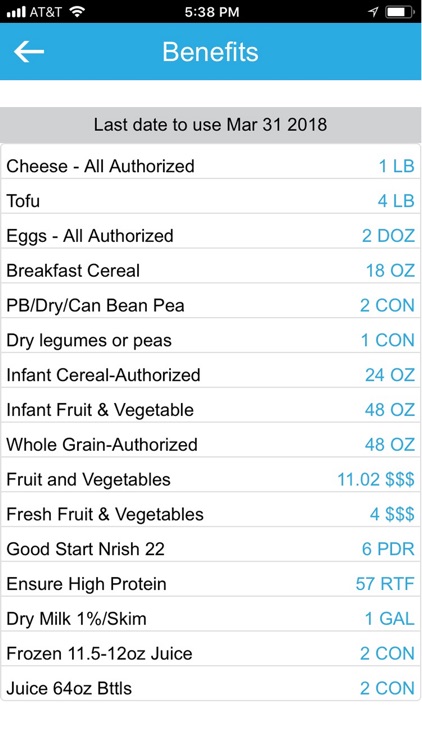This screenshot has width=422, height=750.
Task: Select the Tofu benefit row
Action: point(211,201)
